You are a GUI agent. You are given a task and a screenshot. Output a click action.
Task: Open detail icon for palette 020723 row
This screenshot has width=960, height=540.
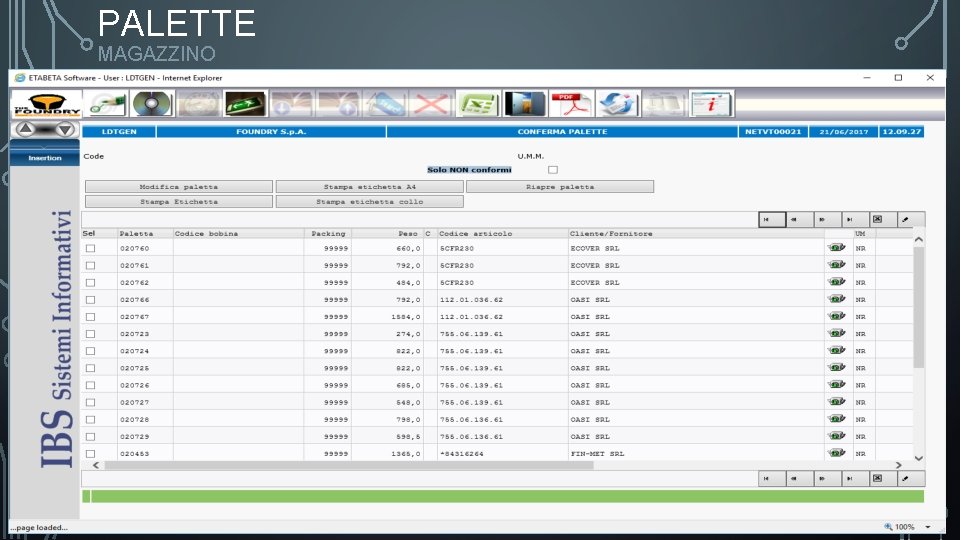coord(836,334)
